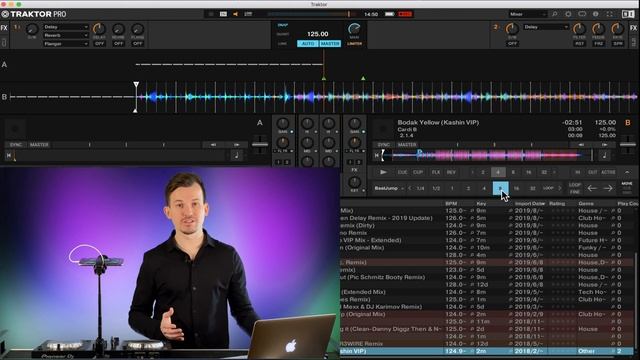Image resolution: width=640 pixels, height=360 pixels.
Task: Sort the track list by Genre column header
Action: tap(586, 203)
